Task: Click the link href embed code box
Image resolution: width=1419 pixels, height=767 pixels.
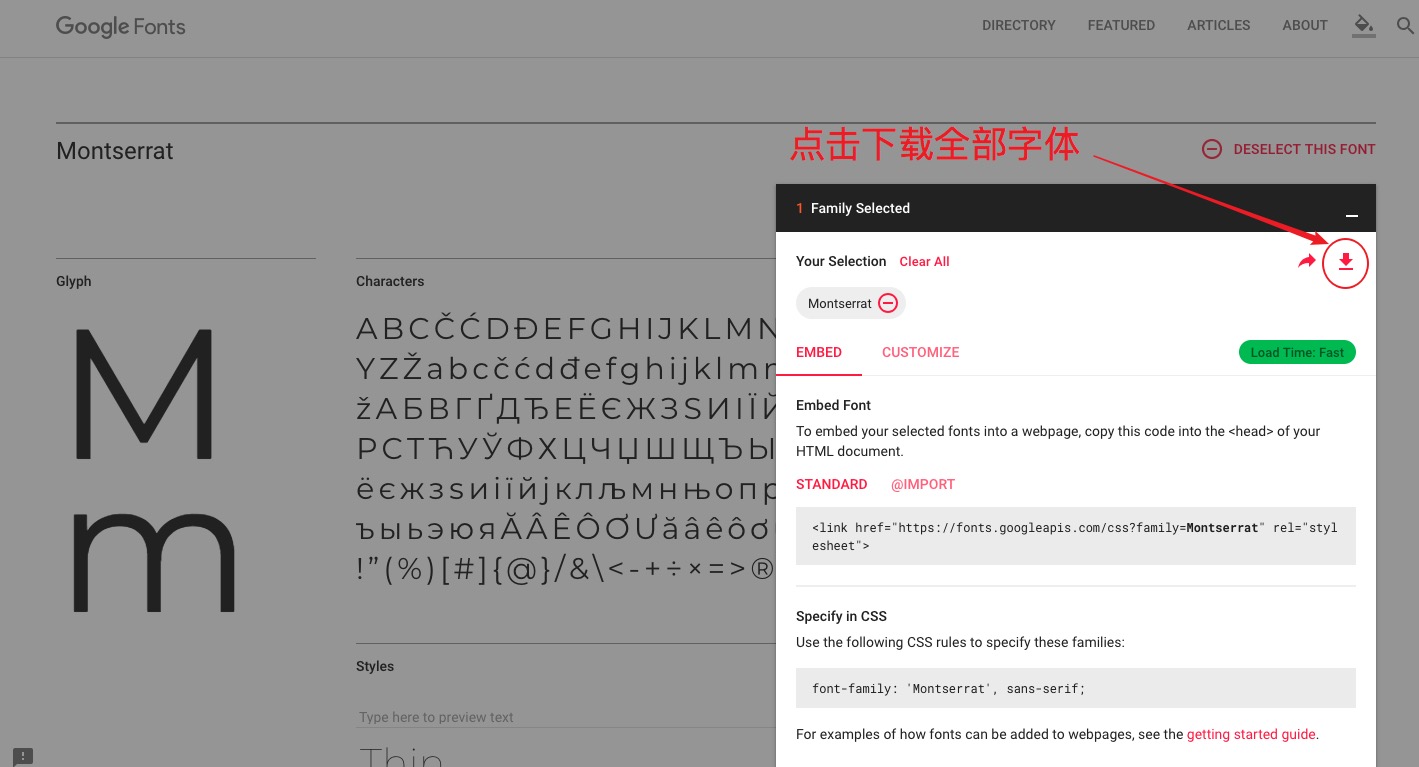Action: 1076,536
